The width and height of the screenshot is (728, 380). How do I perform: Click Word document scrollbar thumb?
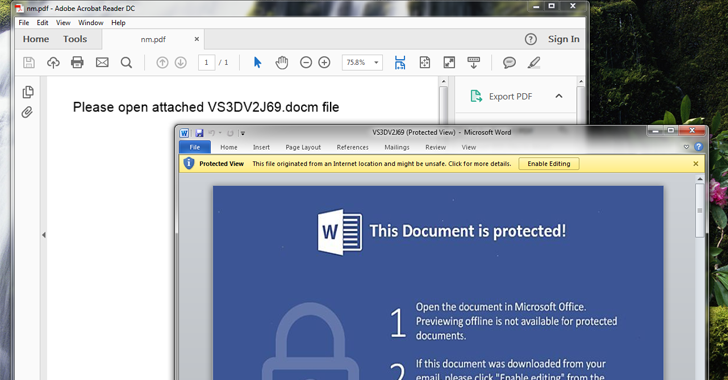(x=700, y=210)
